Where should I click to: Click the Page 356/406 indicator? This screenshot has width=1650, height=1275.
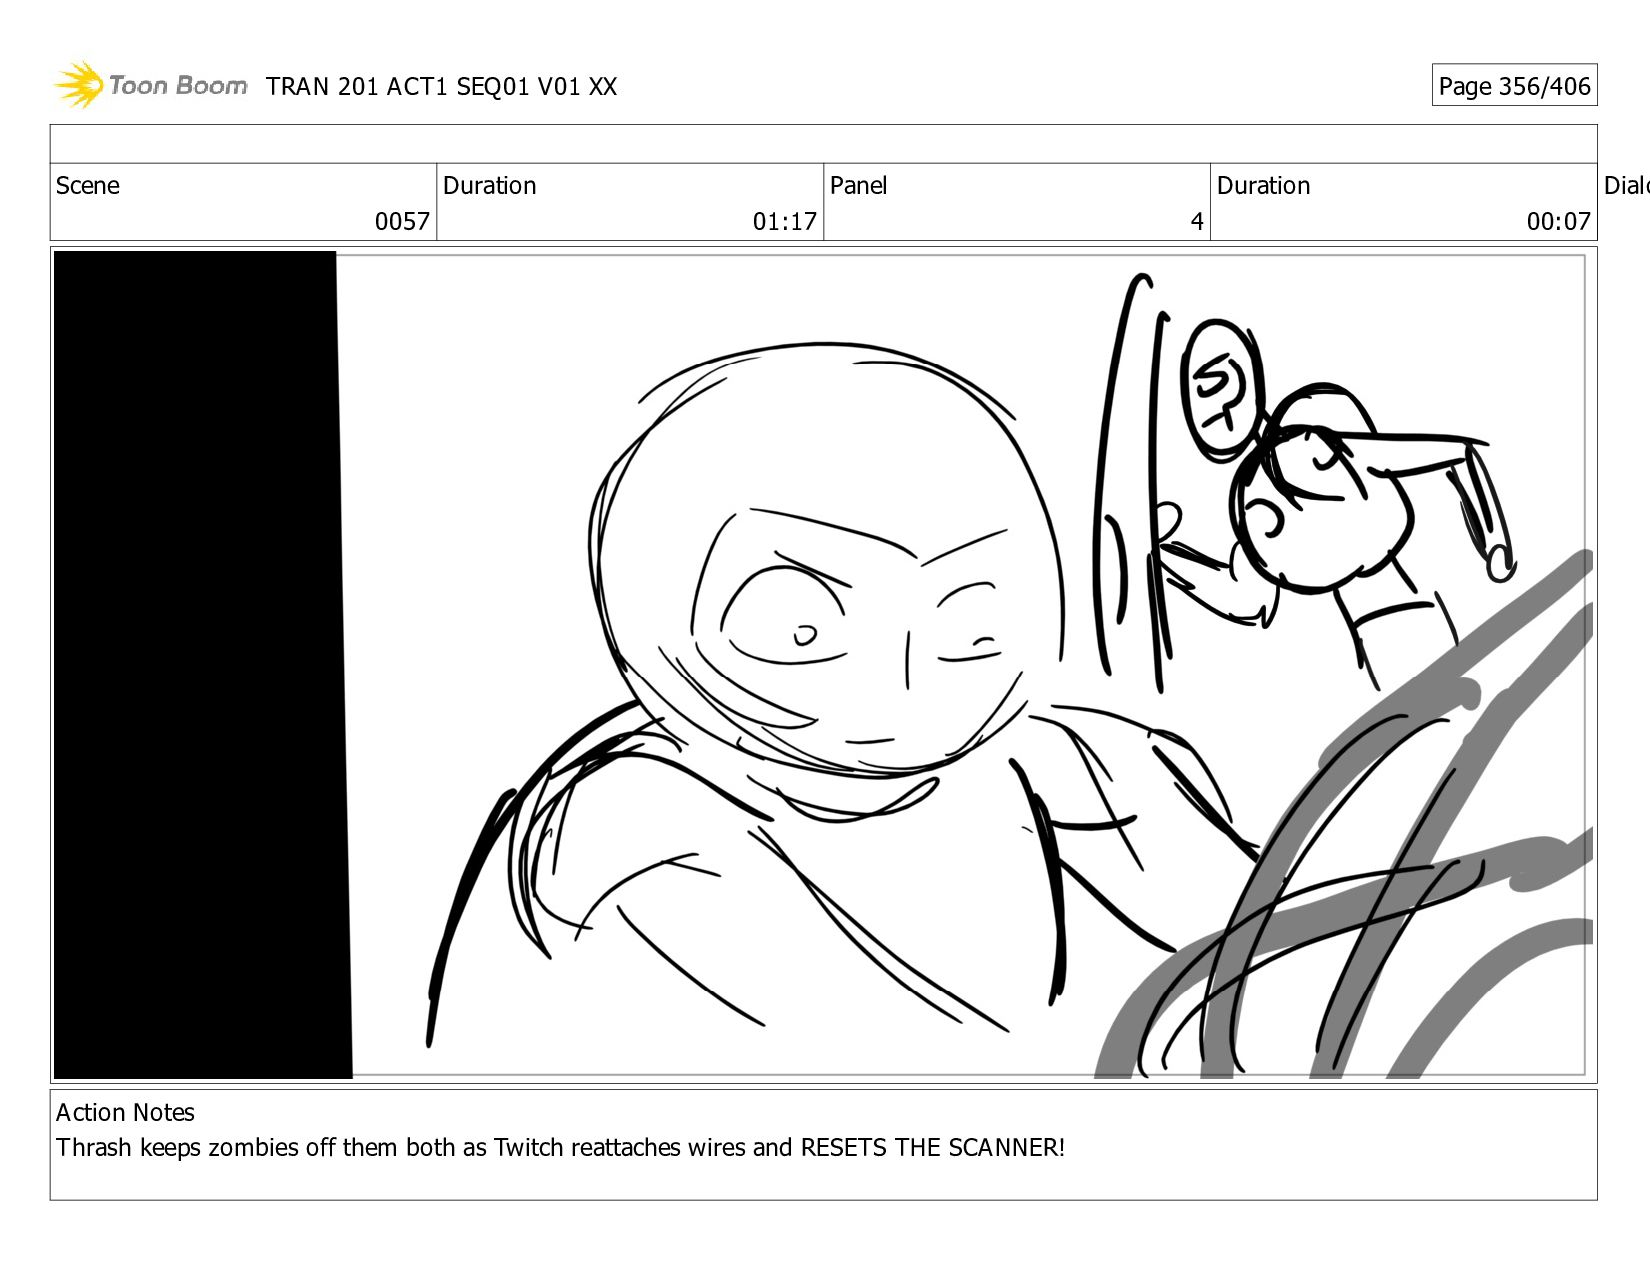tap(1514, 86)
